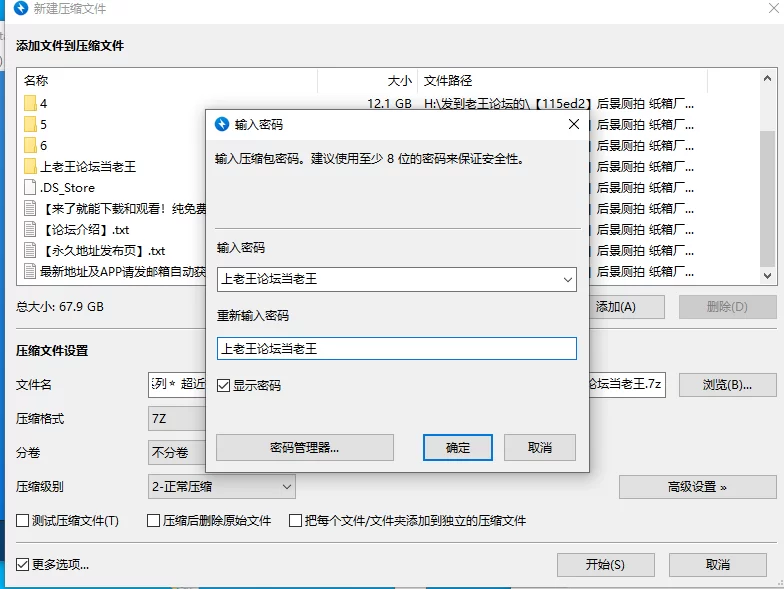The width and height of the screenshot is (784, 589).
Task: Enable 测试压缩文件(T) checkbox
Action: point(22,520)
